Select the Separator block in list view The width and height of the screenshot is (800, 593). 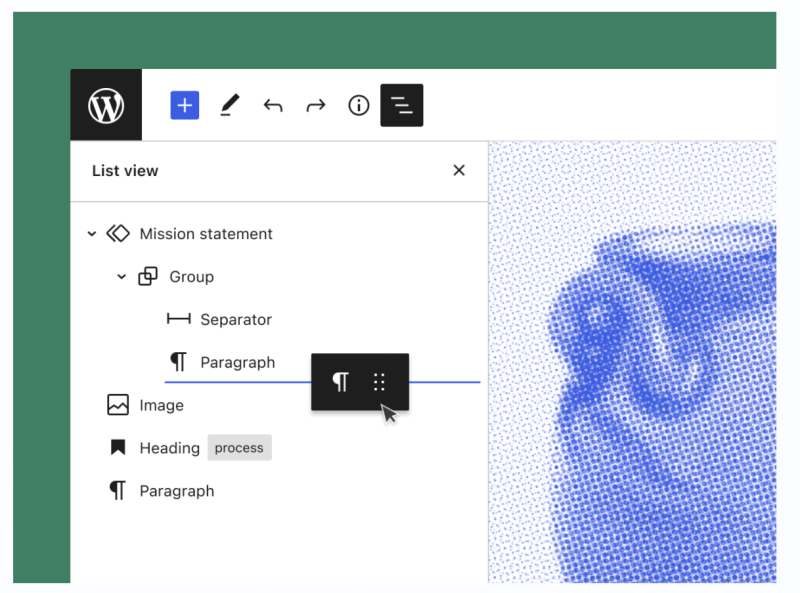235,319
